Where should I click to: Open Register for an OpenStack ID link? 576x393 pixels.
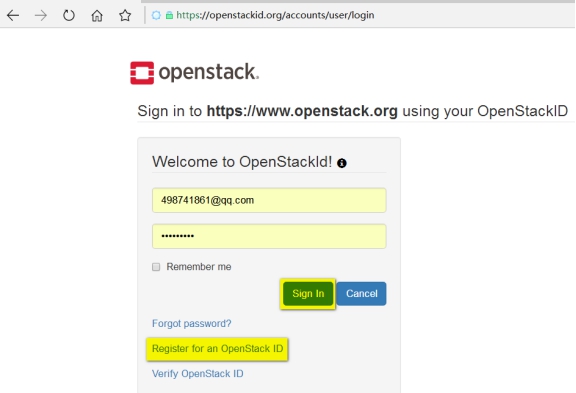tap(217, 349)
